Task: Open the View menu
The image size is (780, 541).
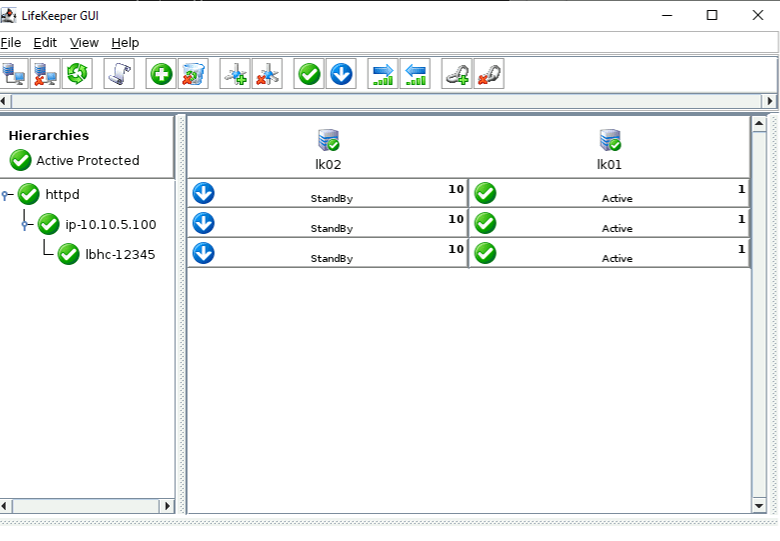Action: [x=84, y=43]
